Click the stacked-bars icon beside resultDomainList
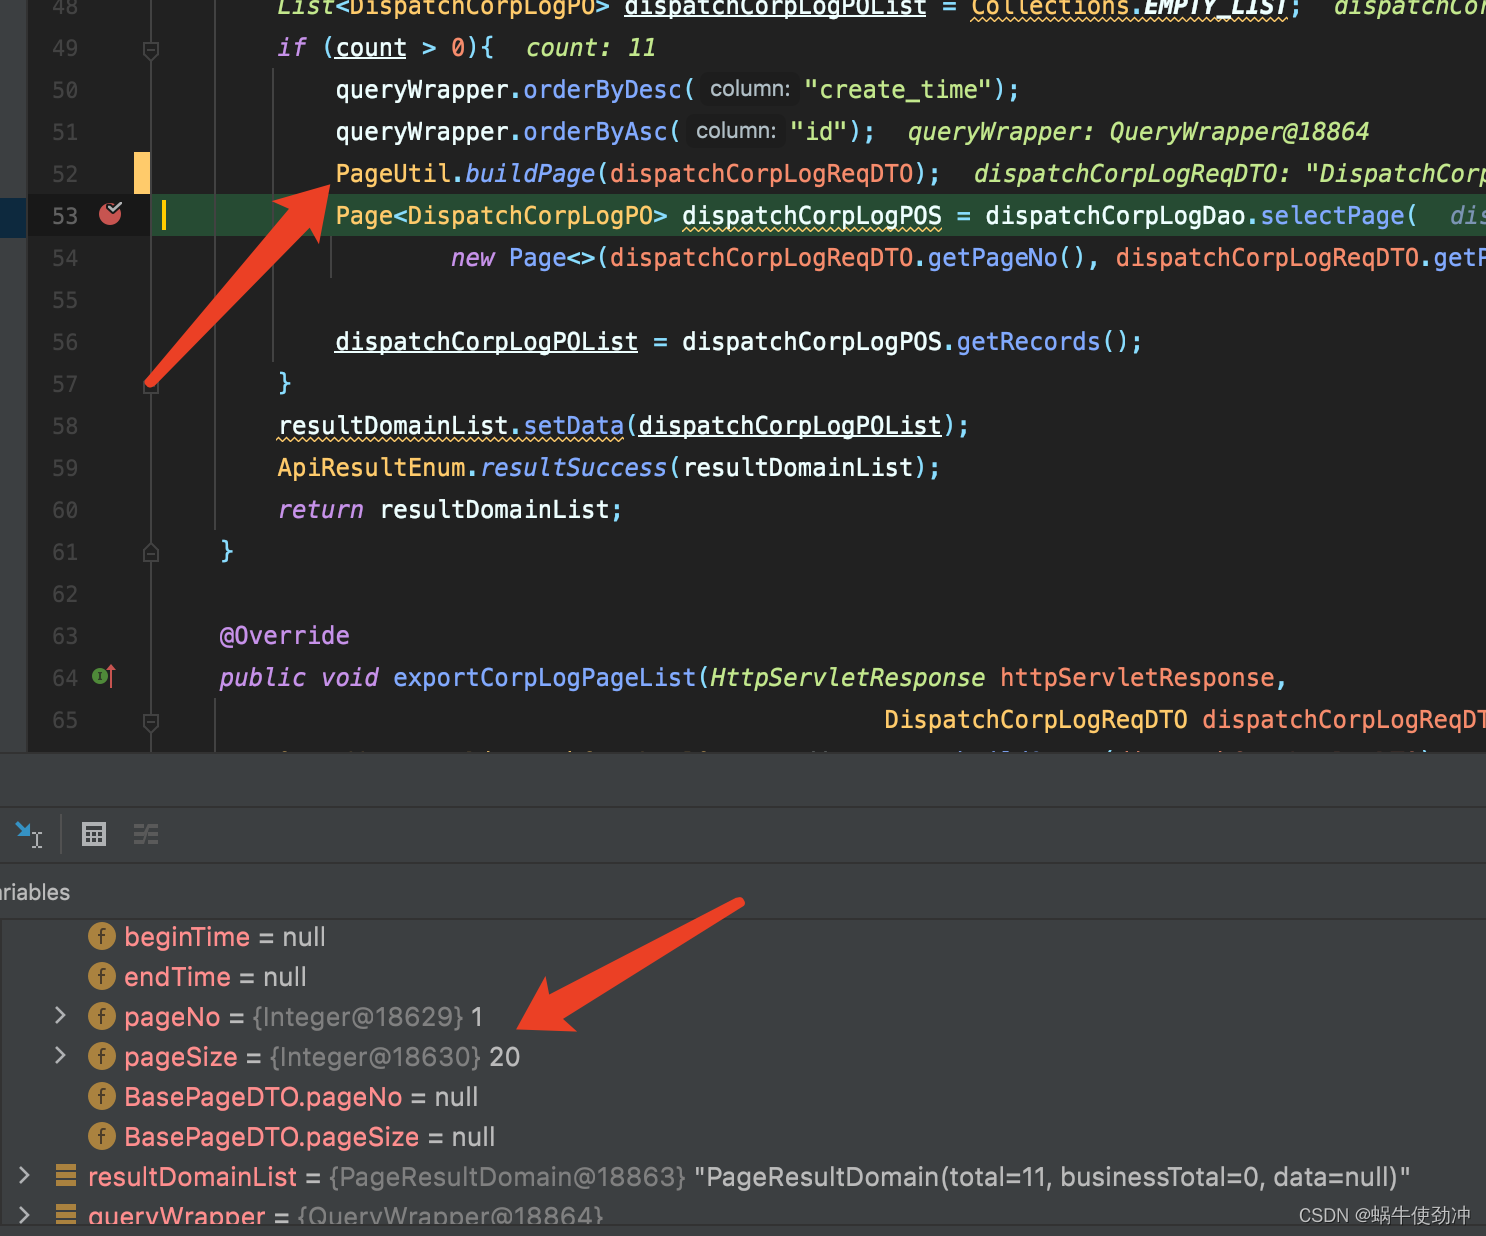The height and width of the screenshot is (1236, 1486). (x=66, y=1176)
